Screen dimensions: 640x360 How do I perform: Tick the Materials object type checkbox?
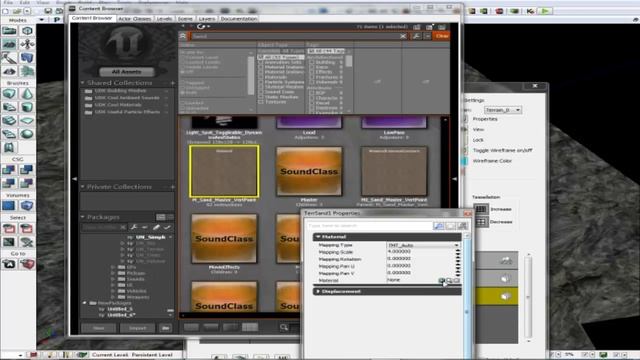click(x=261, y=77)
